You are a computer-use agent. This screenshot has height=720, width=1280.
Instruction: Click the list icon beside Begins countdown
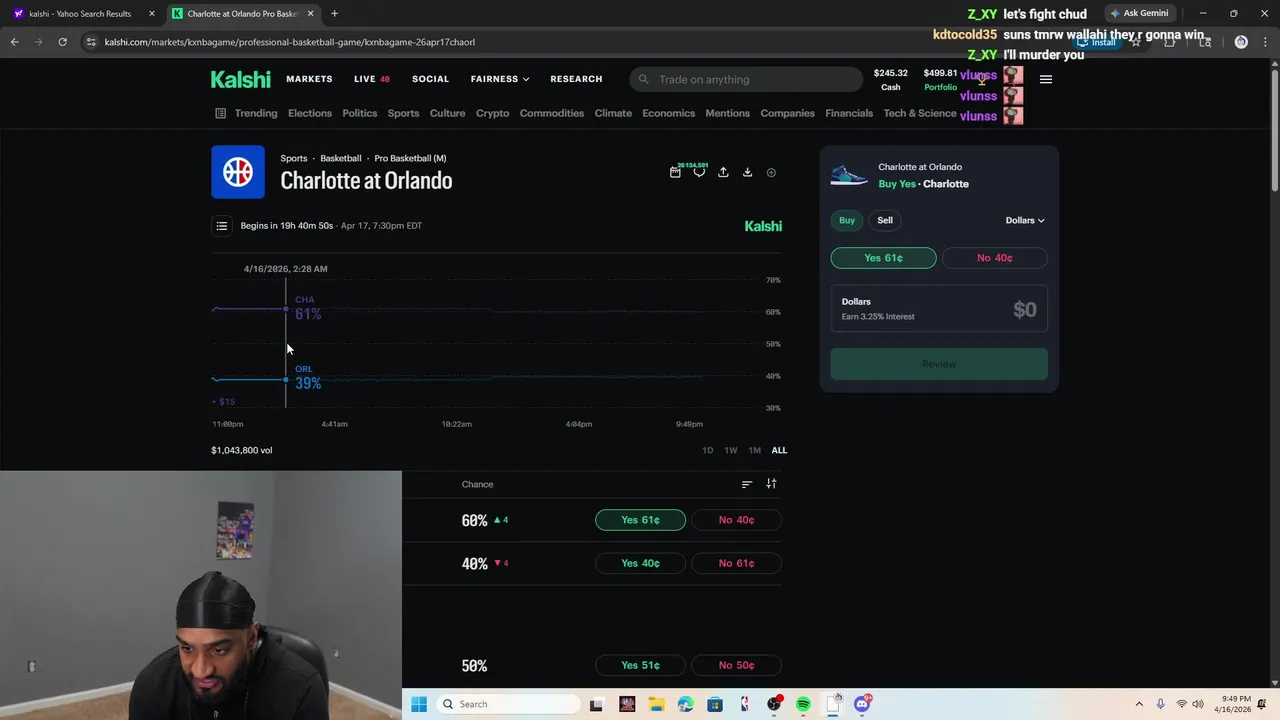(222, 225)
